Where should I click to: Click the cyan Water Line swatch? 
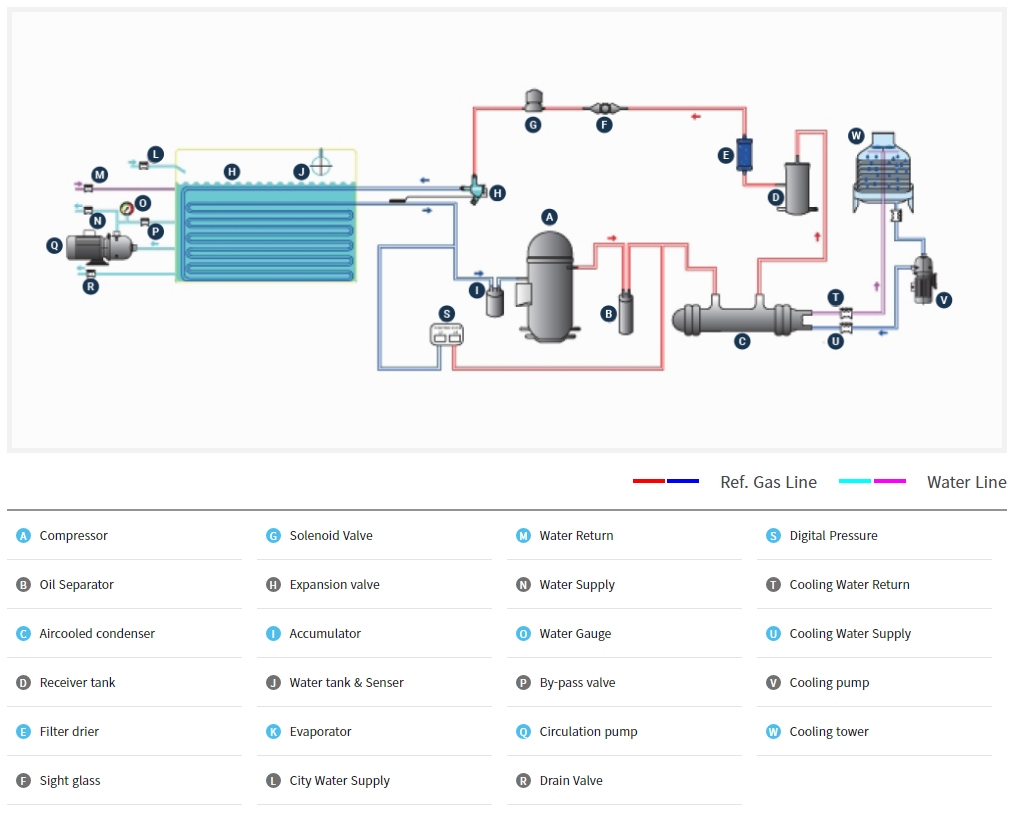855,481
